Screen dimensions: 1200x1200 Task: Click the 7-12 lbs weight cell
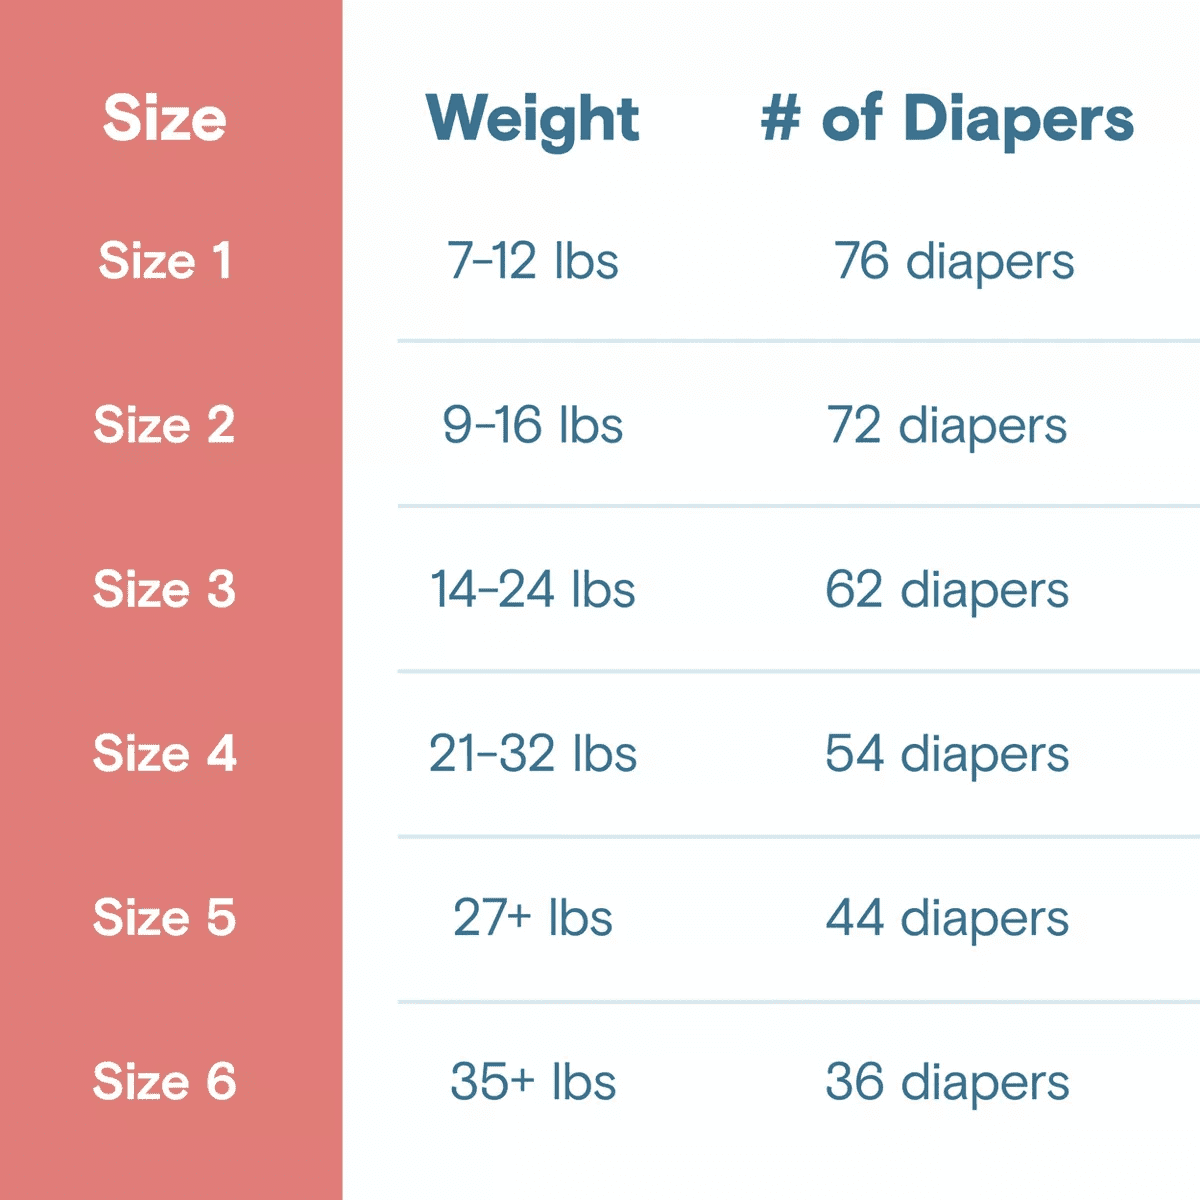pyautogui.click(x=532, y=261)
